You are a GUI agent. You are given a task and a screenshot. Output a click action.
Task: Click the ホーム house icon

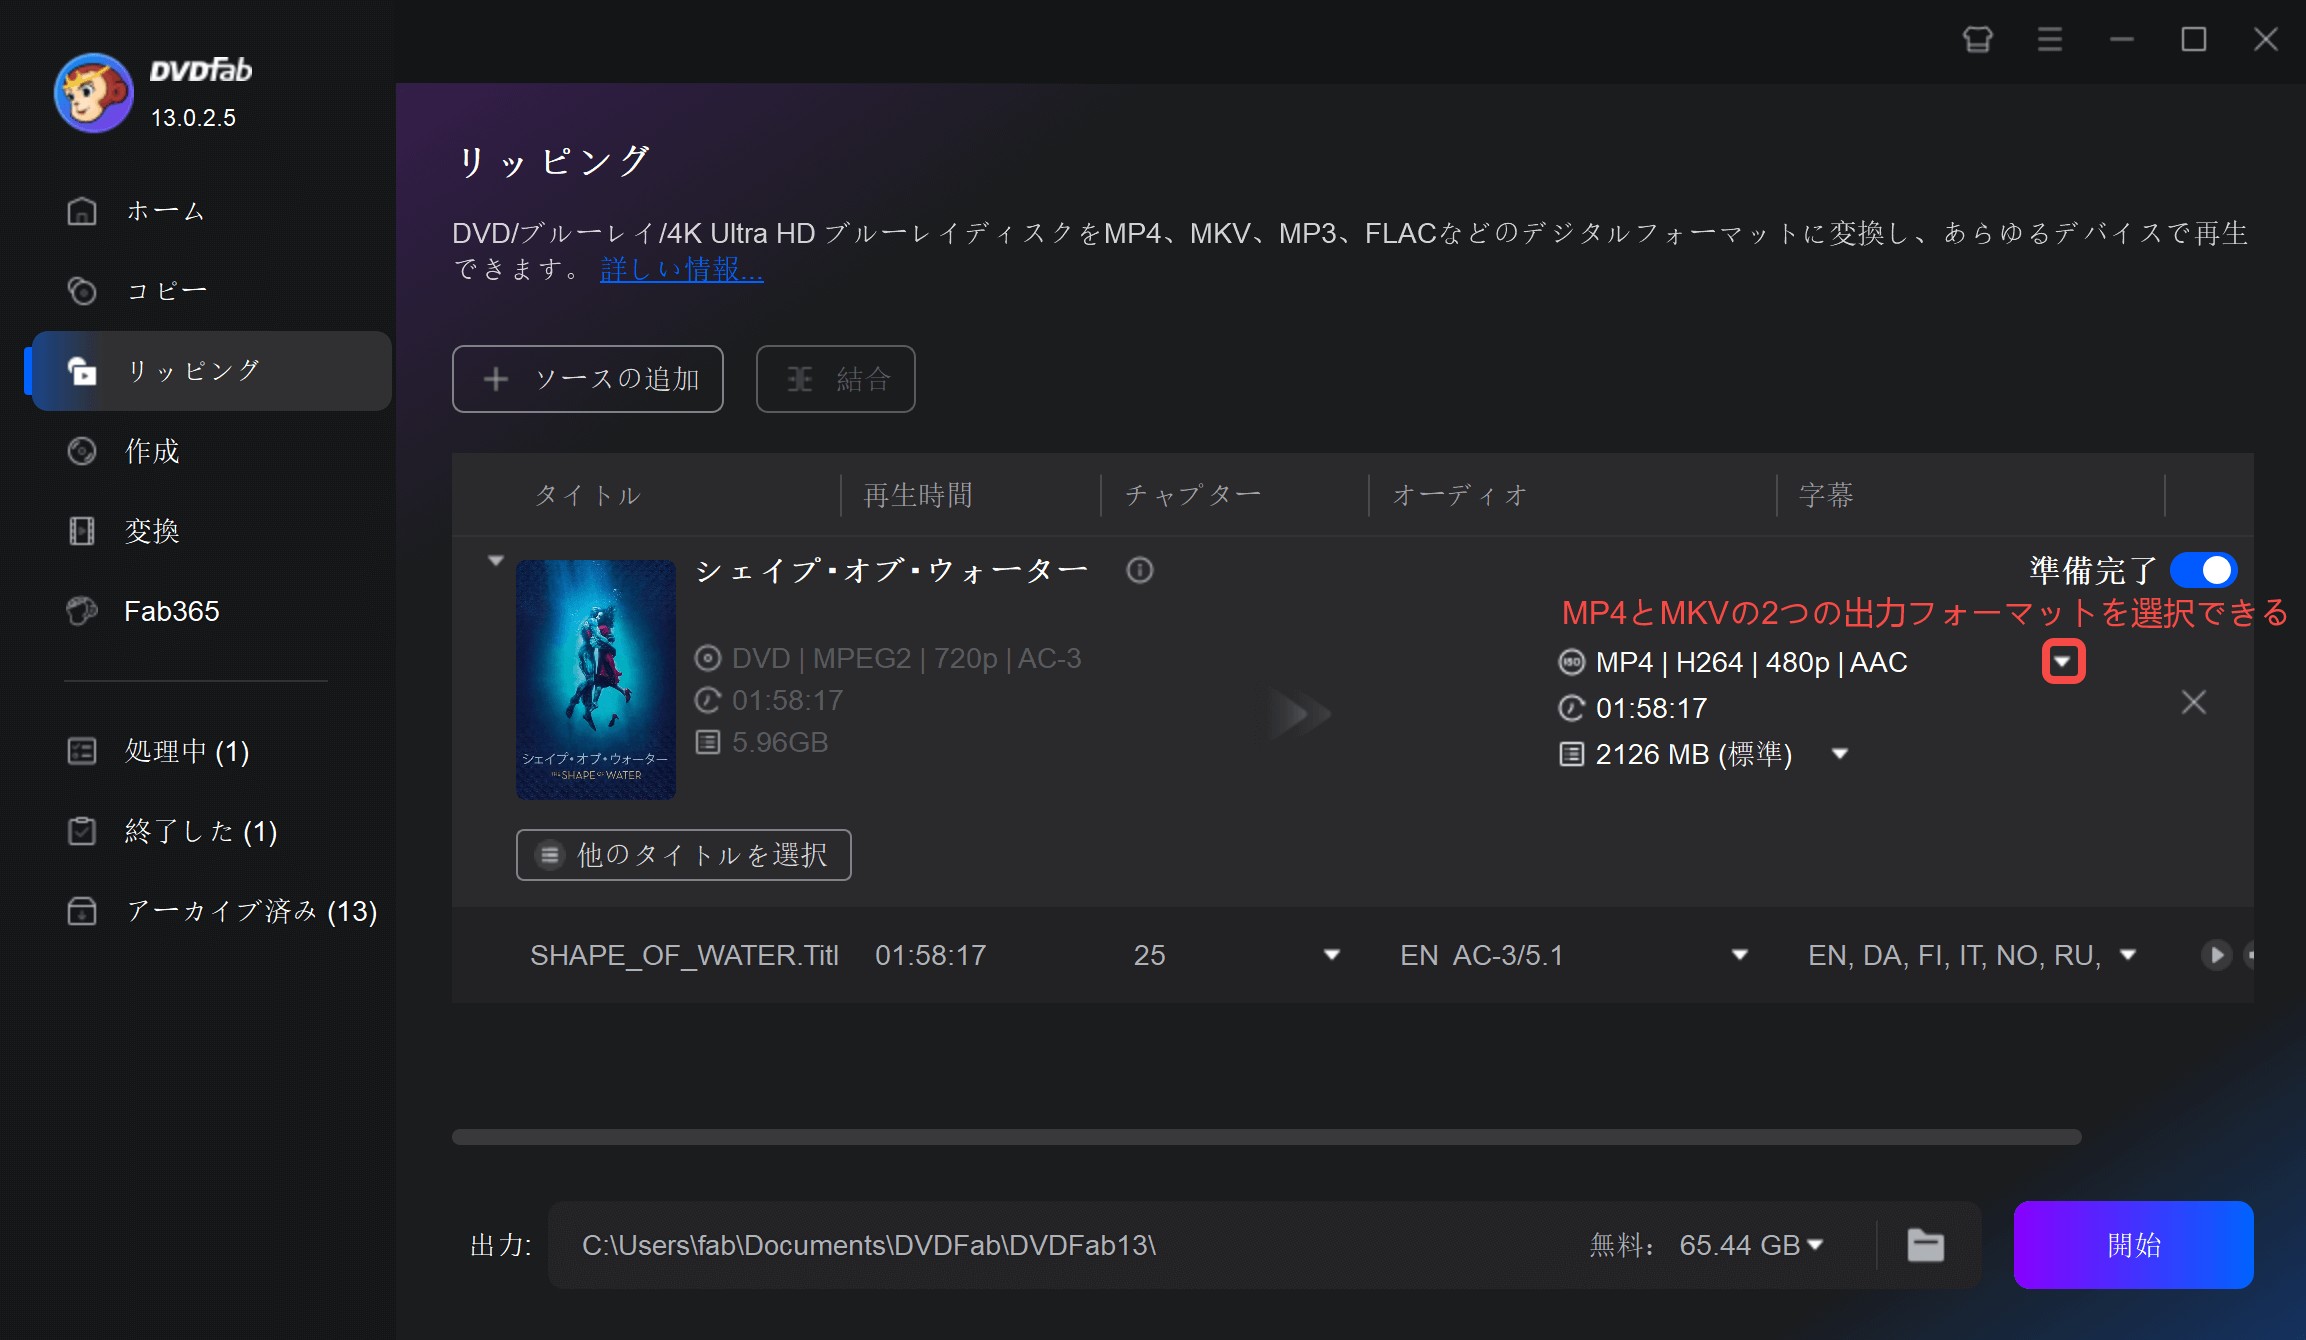pos(82,211)
